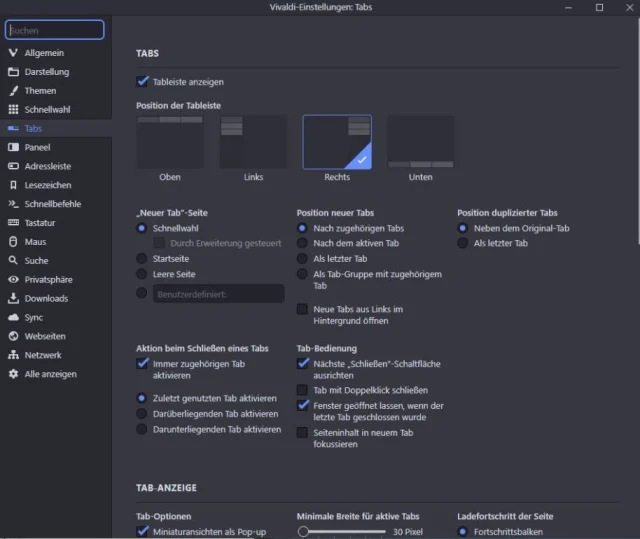
Task: Open Sync cloud icon section
Action: click(x=13, y=317)
